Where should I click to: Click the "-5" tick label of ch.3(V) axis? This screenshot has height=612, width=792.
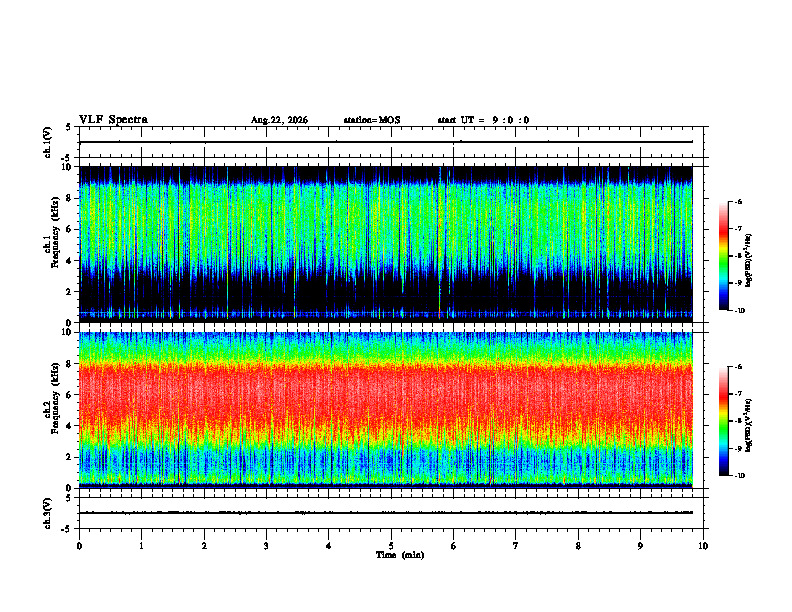pyautogui.click(x=66, y=529)
